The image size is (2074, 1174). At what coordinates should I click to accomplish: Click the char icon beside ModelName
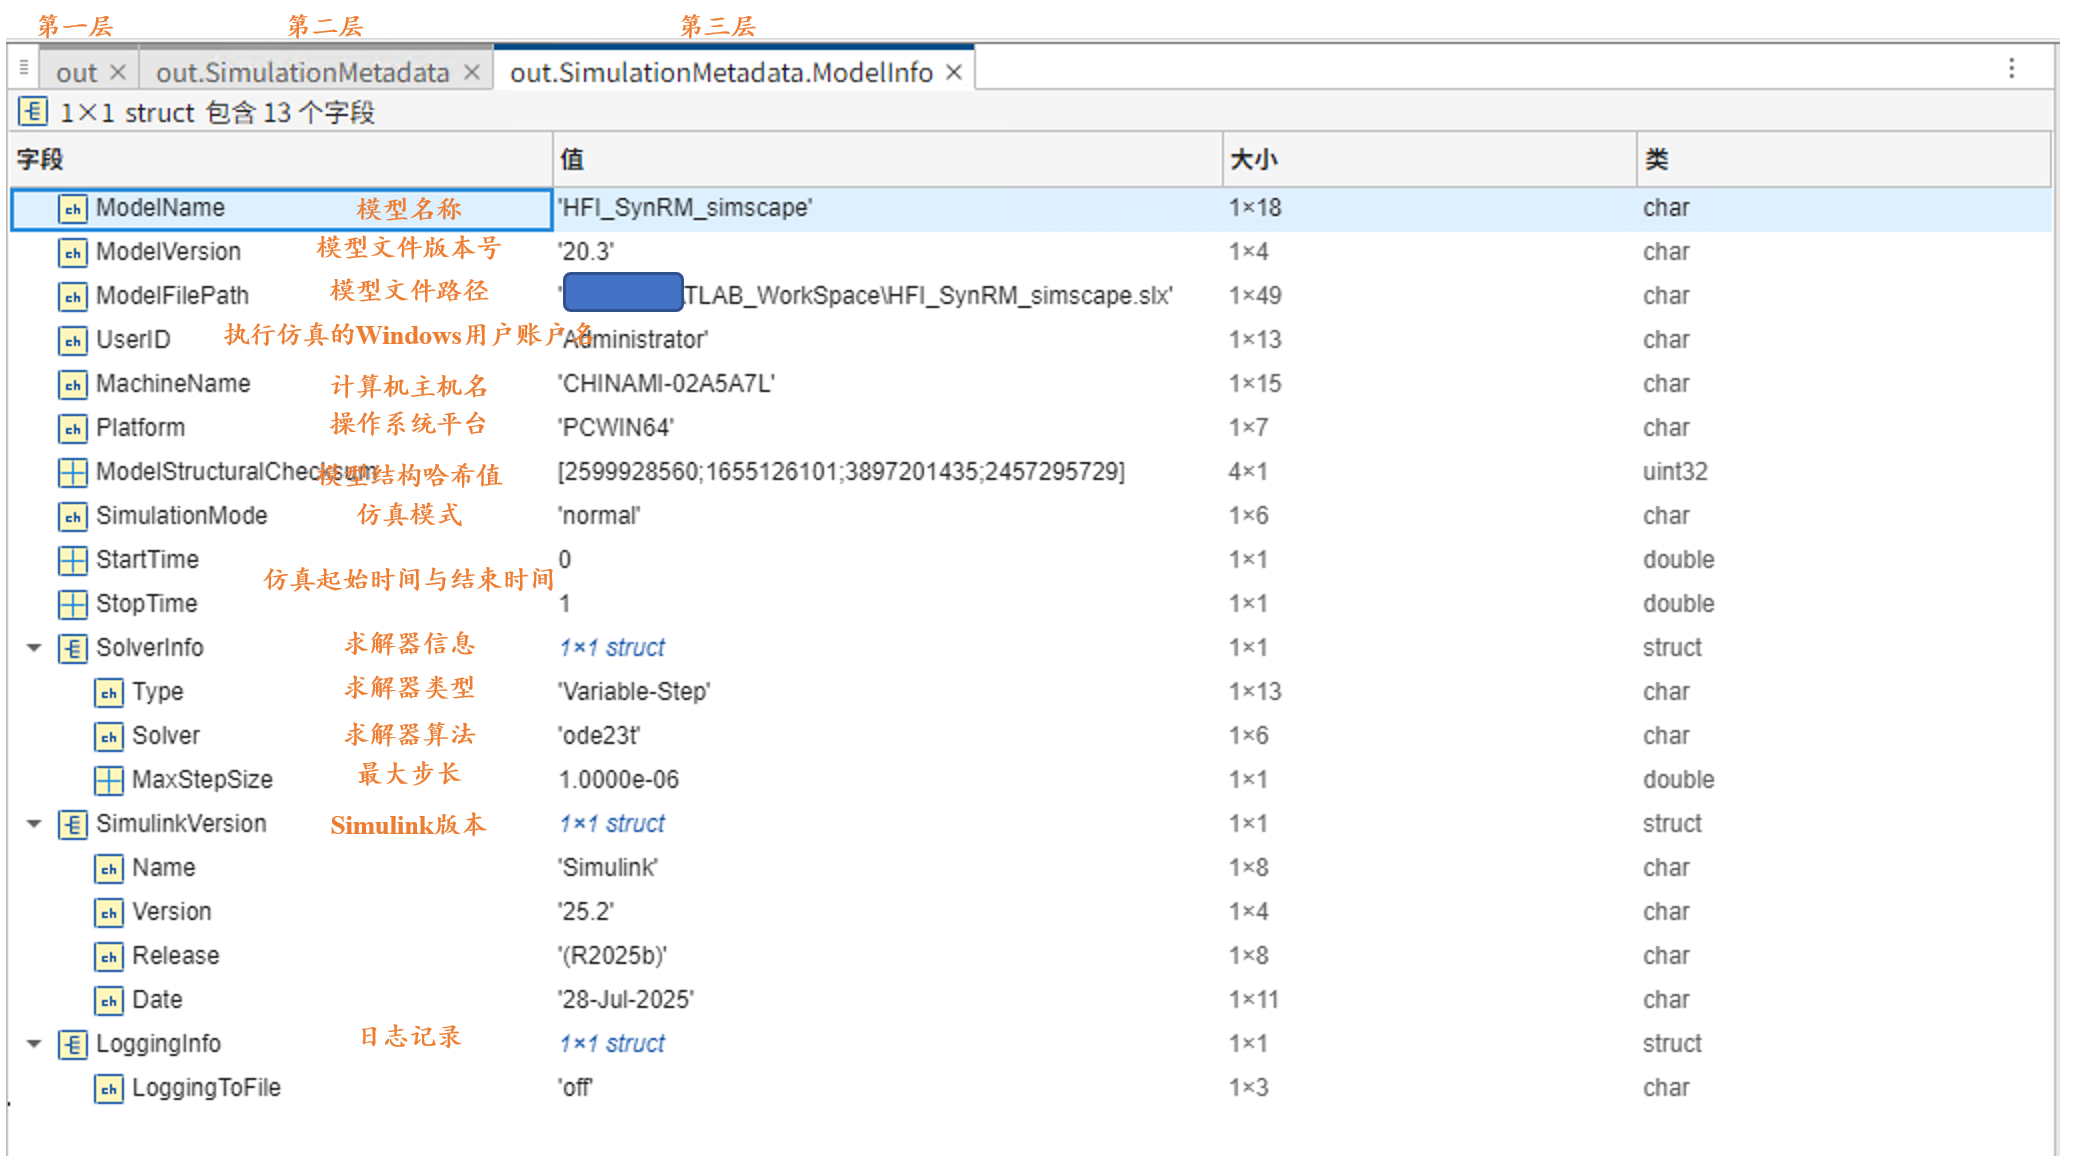point(72,209)
